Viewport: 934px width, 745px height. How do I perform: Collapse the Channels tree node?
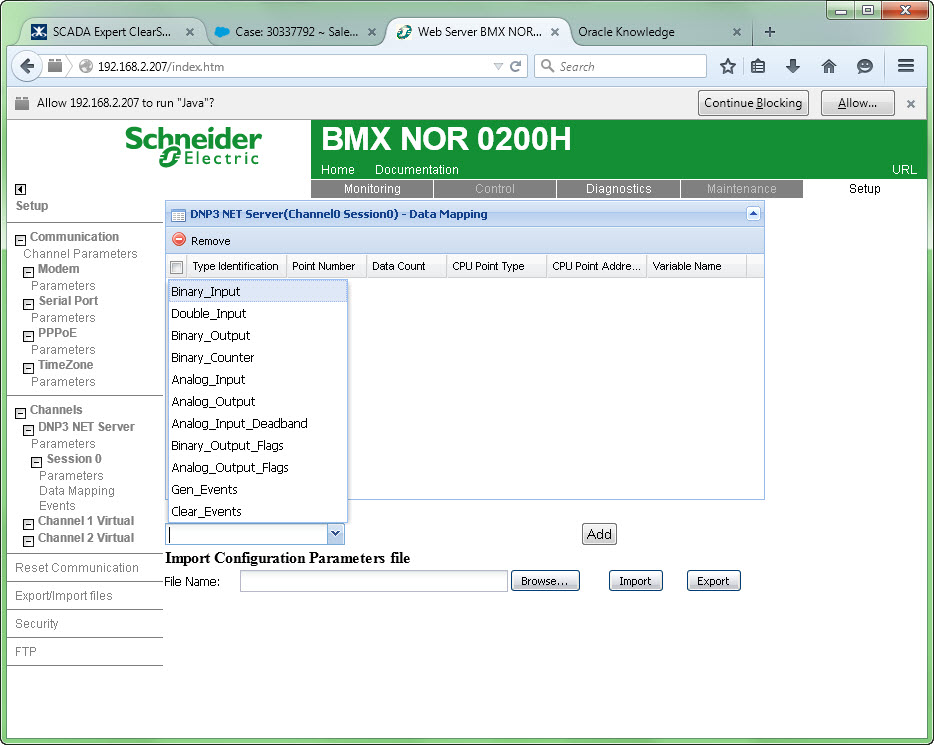pos(20,413)
